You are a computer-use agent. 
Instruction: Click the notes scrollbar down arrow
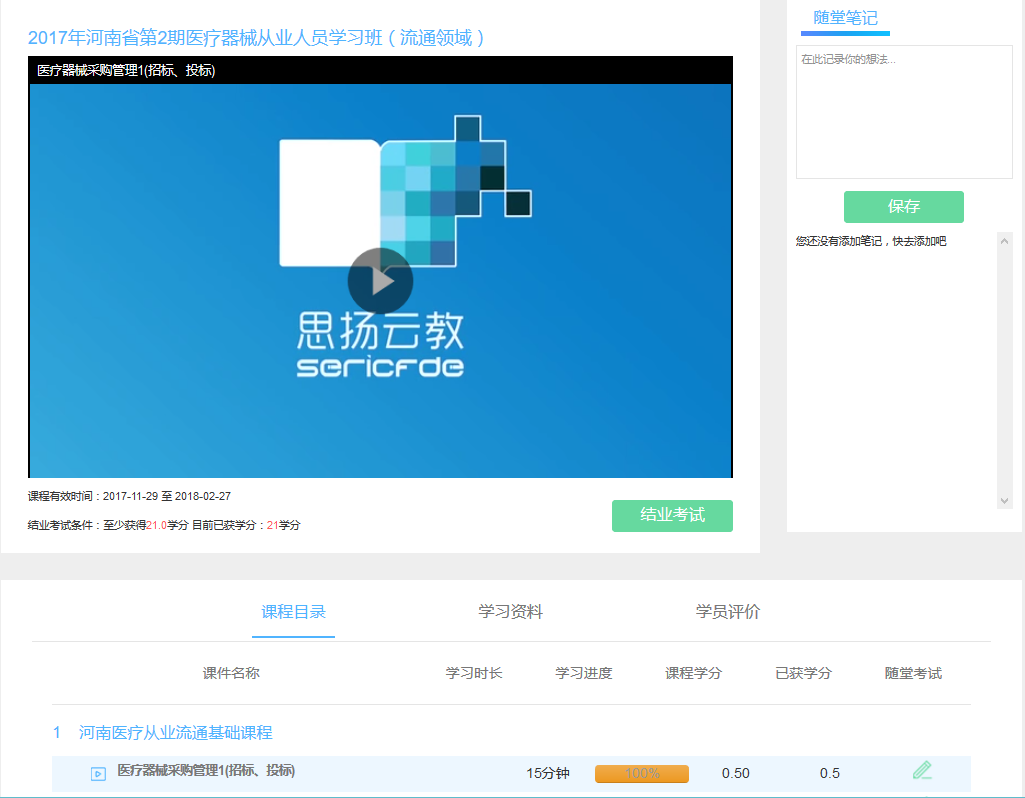point(1004,501)
